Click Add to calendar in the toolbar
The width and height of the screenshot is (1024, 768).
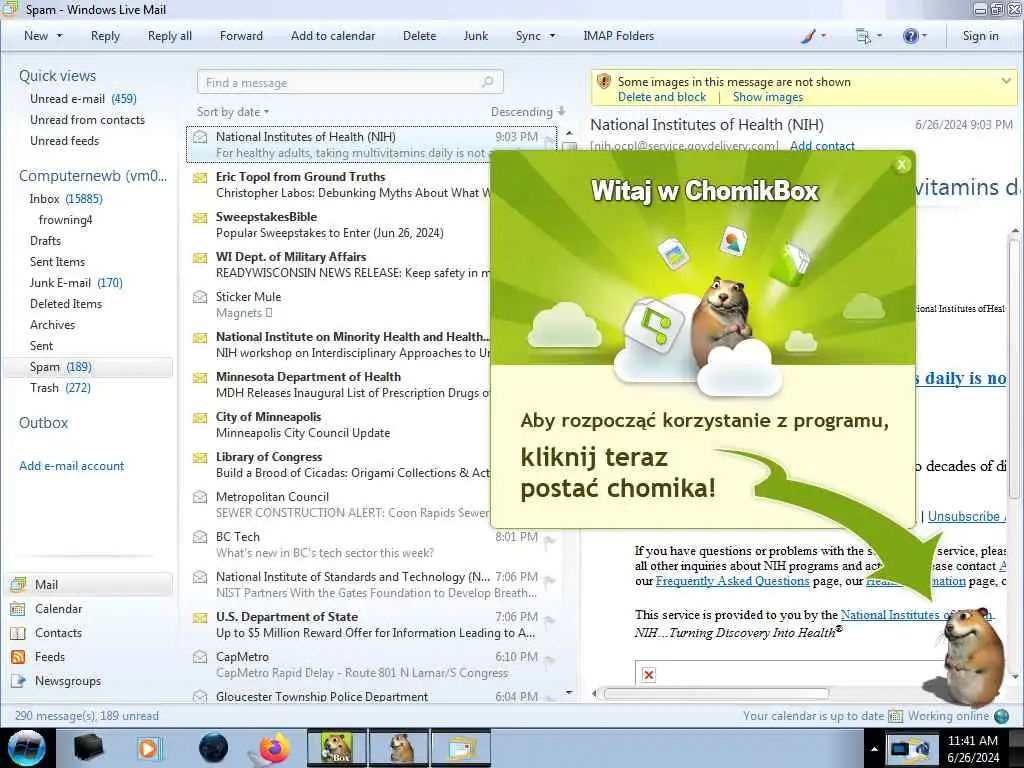pyautogui.click(x=333, y=36)
